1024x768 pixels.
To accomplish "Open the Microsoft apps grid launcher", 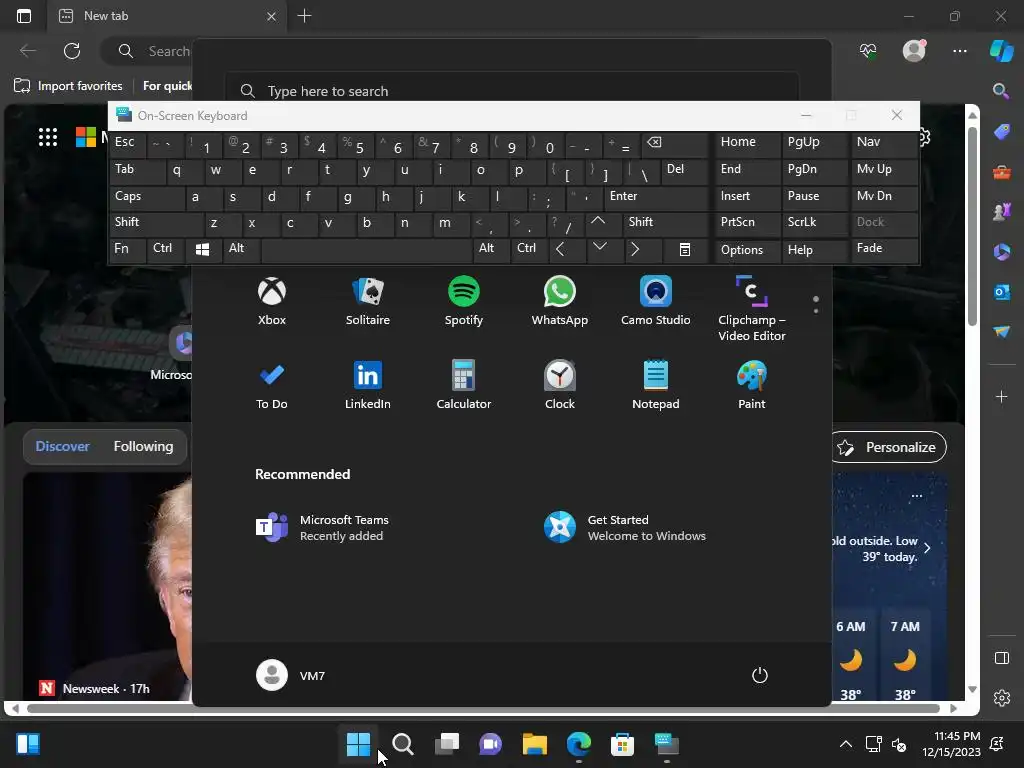I will tap(48, 136).
